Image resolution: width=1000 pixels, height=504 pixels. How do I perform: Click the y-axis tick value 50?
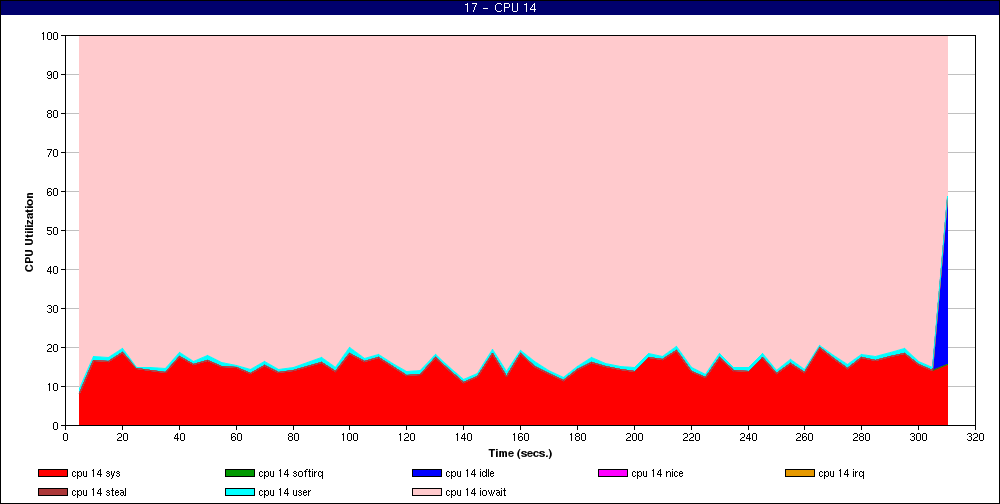coord(54,231)
